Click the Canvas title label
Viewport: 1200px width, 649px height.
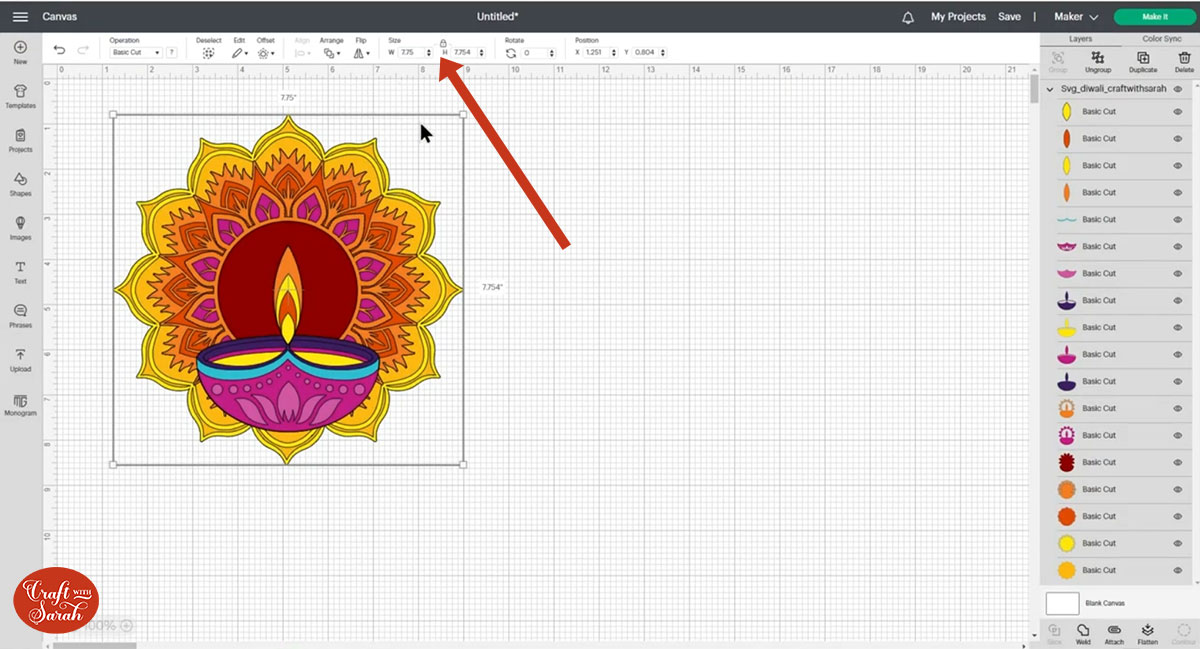(59, 17)
